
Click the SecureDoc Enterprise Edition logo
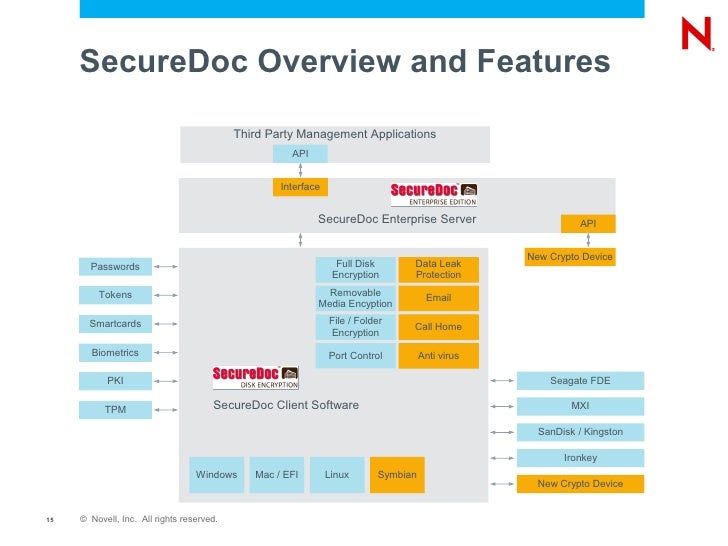[x=434, y=195]
